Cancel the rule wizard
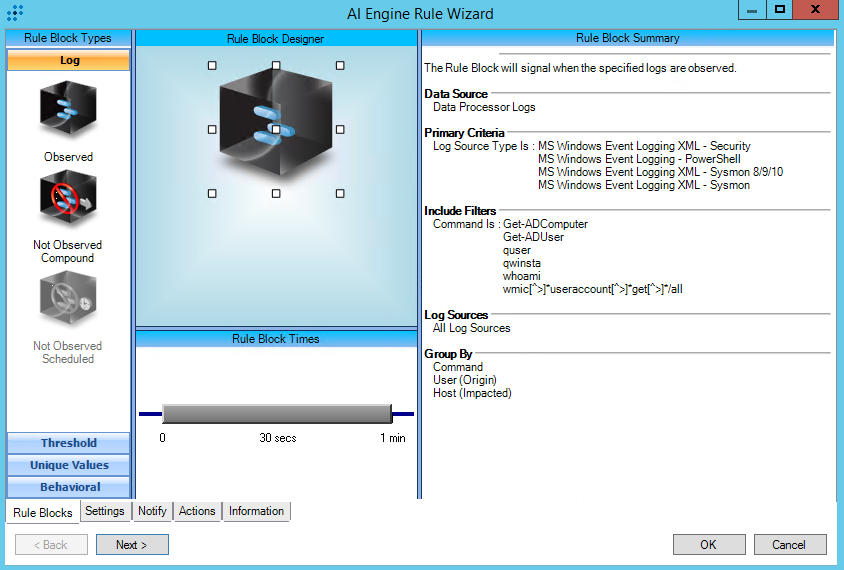 (x=789, y=545)
